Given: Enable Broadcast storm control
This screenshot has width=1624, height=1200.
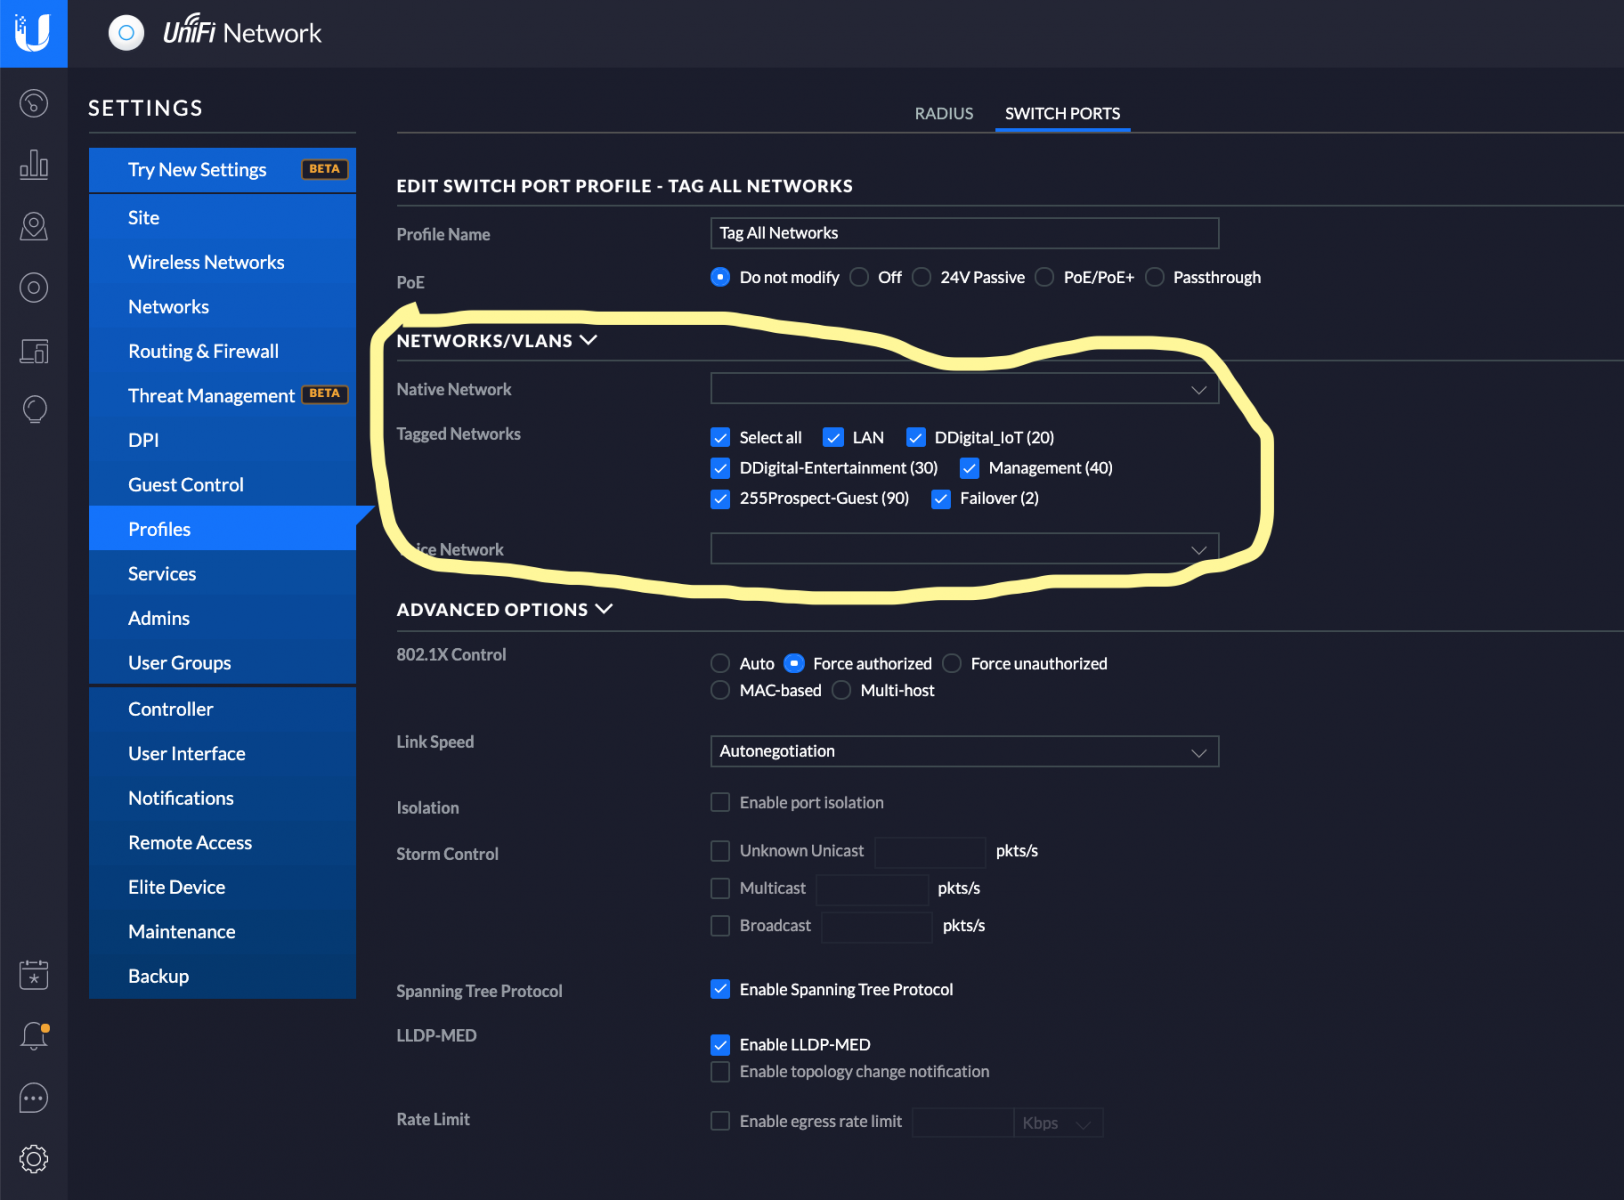Looking at the screenshot, I should coord(720,926).
